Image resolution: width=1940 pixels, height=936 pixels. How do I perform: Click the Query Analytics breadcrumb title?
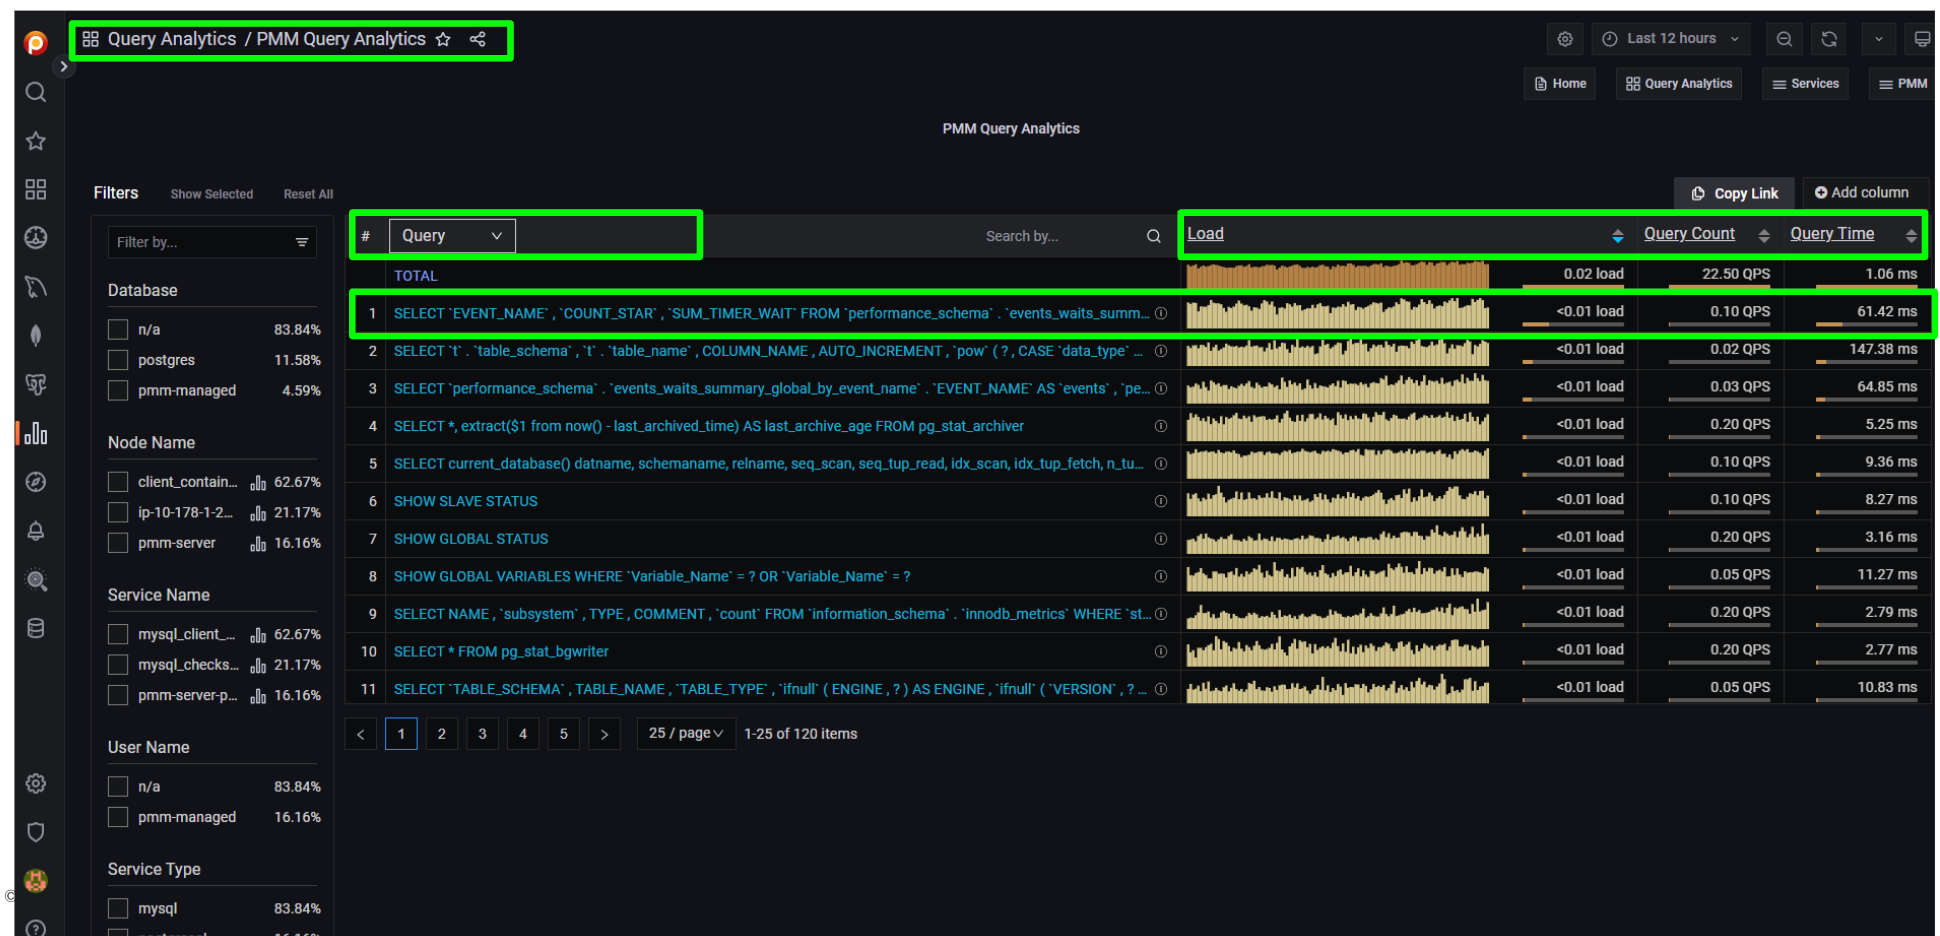[172, 39]
